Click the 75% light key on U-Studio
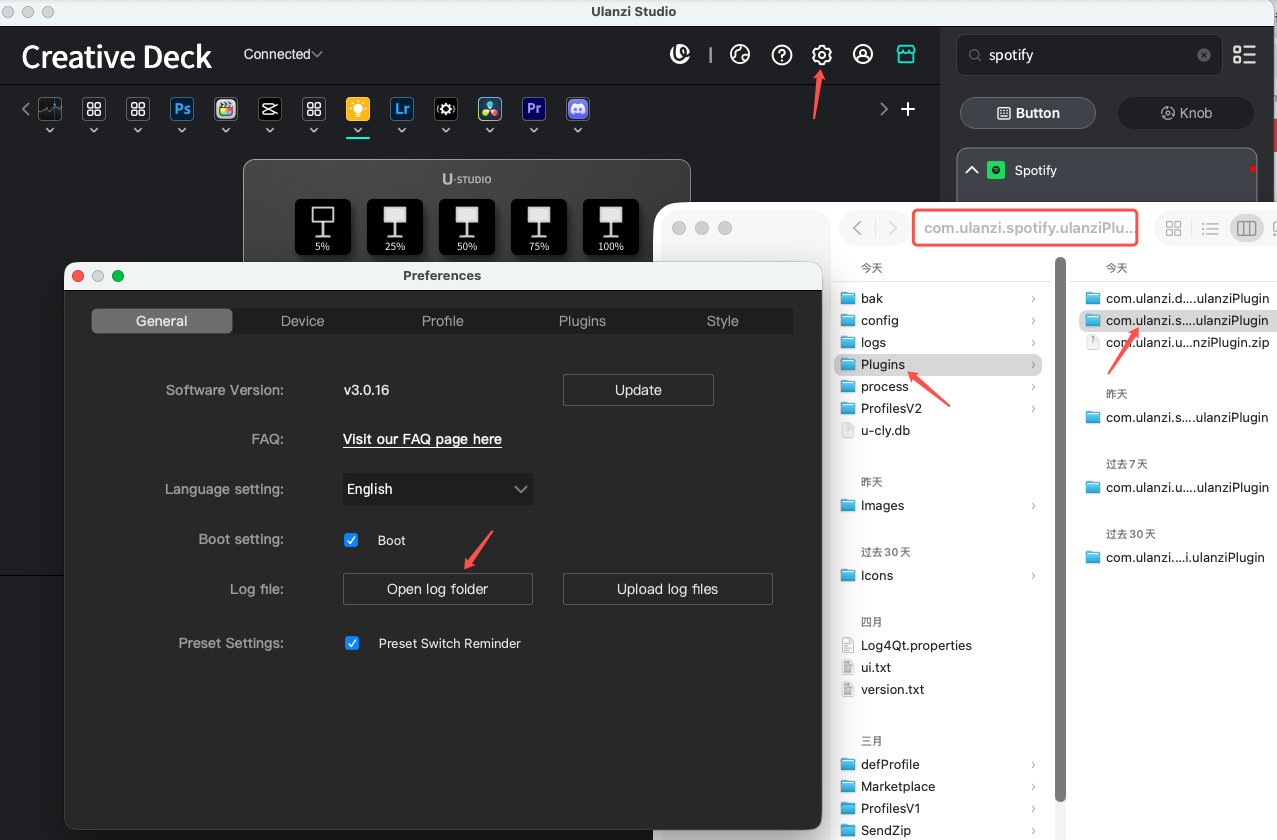 pos(539,226)
